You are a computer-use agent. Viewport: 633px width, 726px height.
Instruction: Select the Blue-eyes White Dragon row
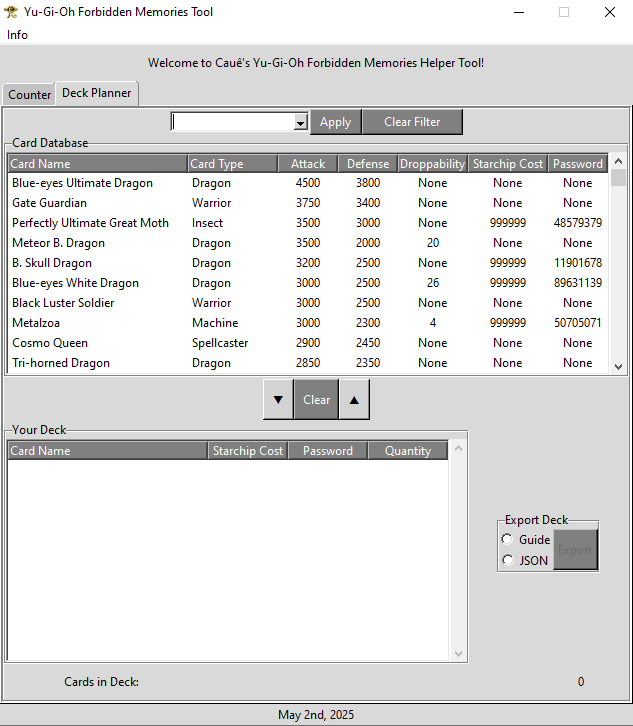pyautogui.click(x=307, y=282)
